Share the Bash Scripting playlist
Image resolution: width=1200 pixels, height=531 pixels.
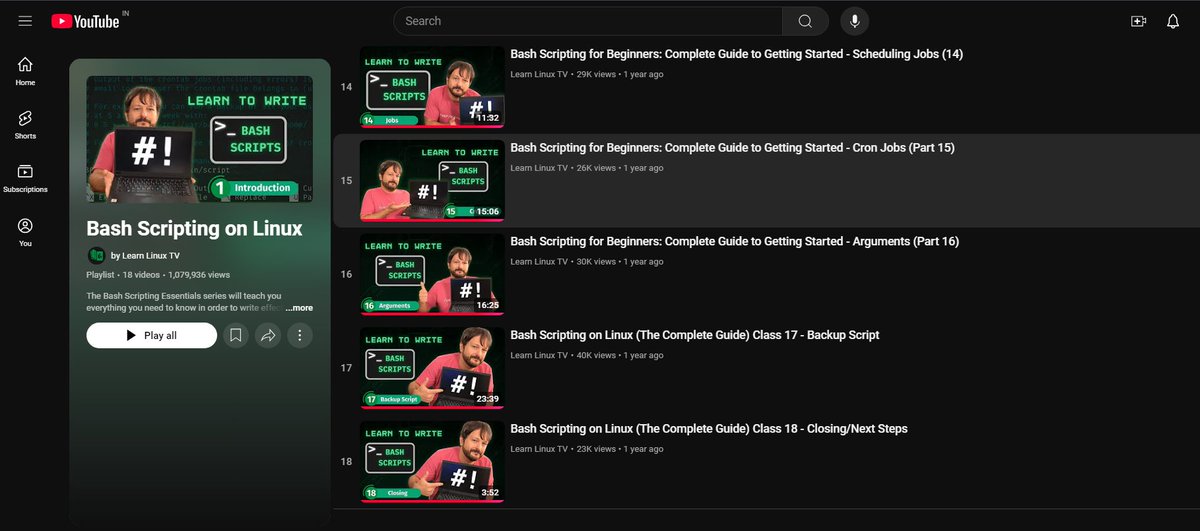pyautogui.click(x=268, y=335)
